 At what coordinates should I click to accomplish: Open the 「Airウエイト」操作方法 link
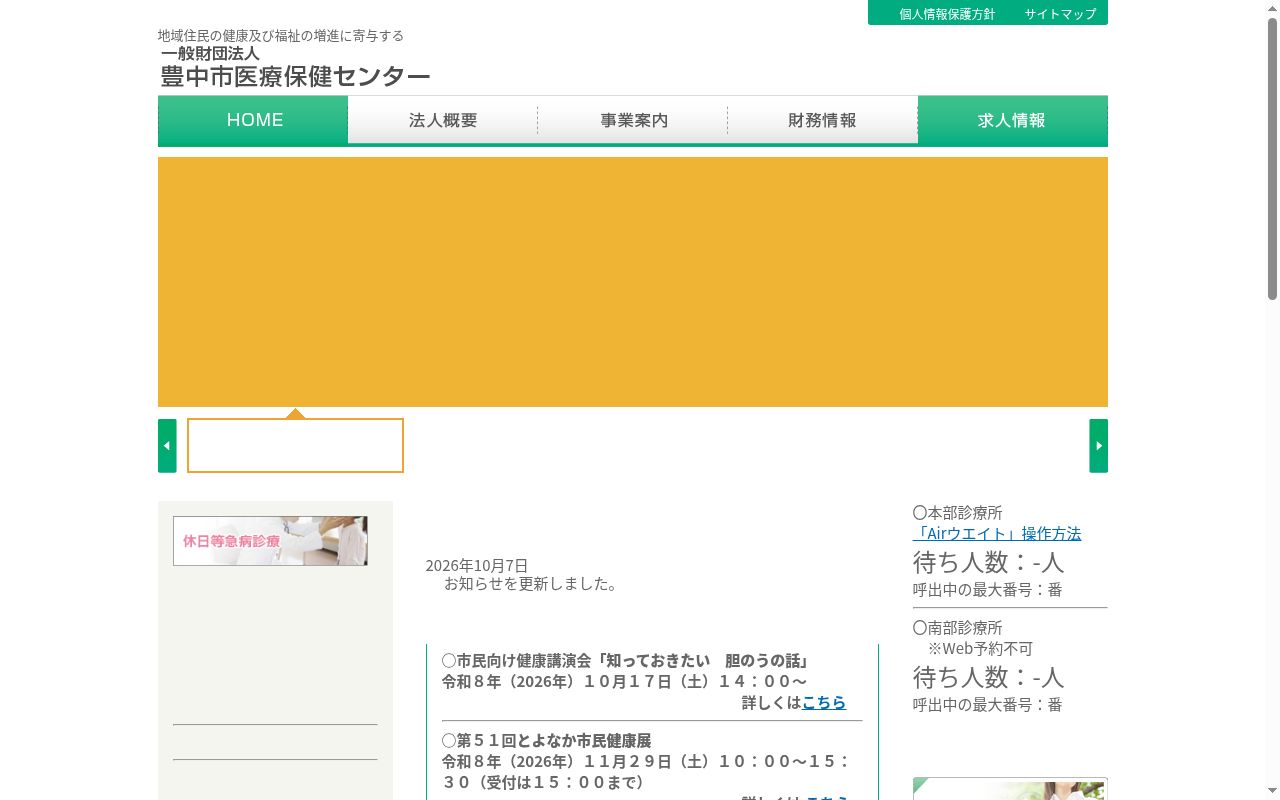tap(997, 533)
